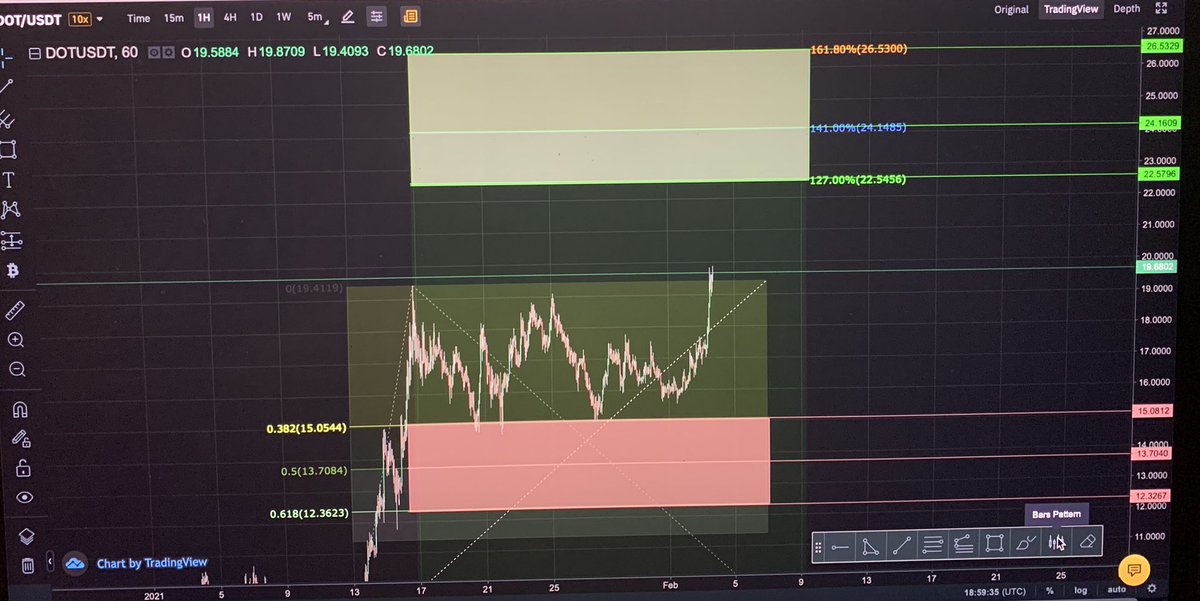Switch to TradingView chart view

(x=1071, y=9)
